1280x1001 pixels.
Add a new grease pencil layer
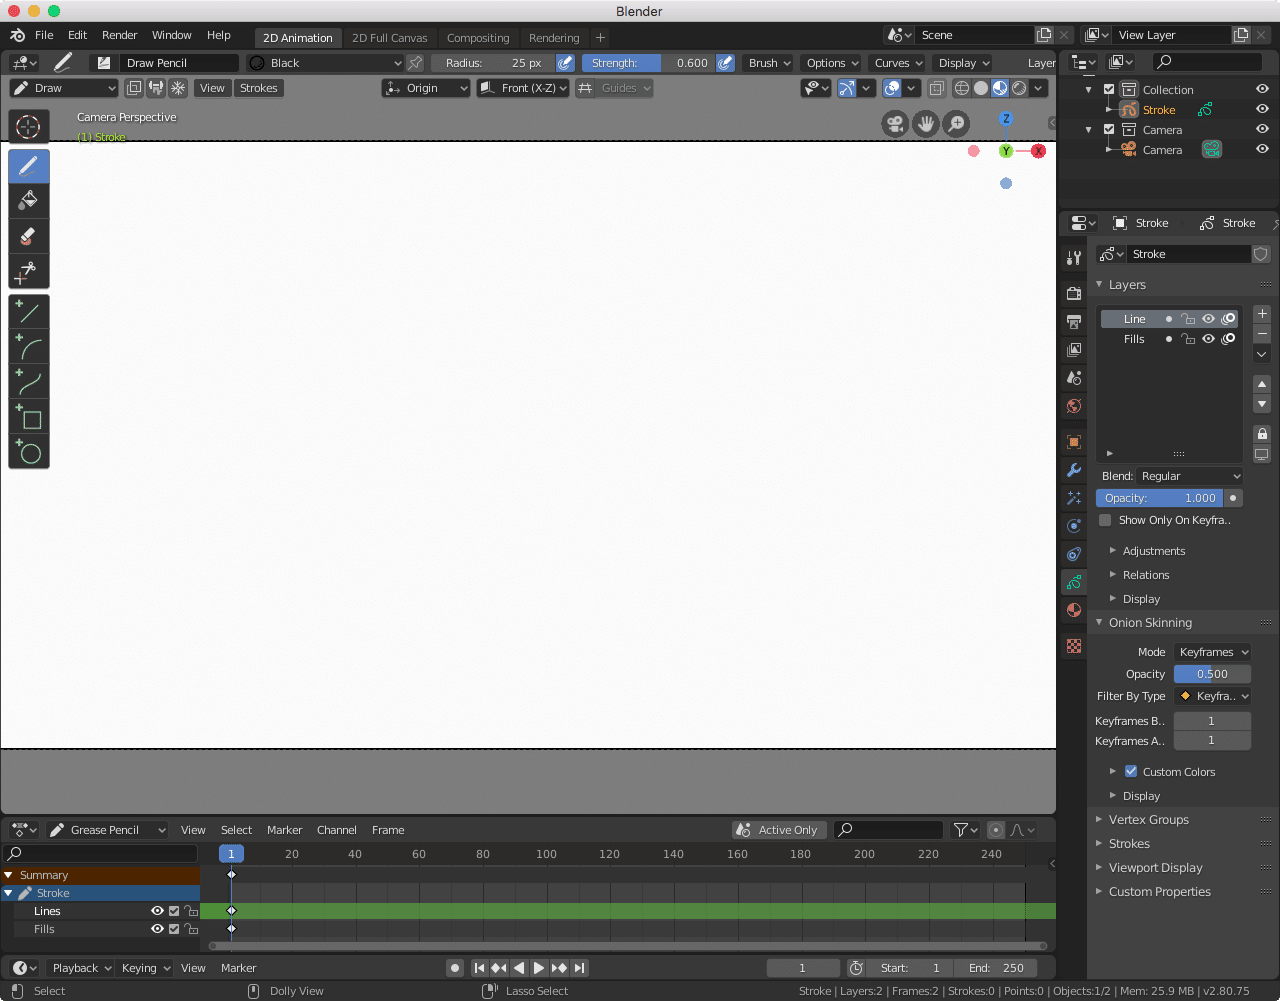pyautogui.click(x=1262, y=314)
